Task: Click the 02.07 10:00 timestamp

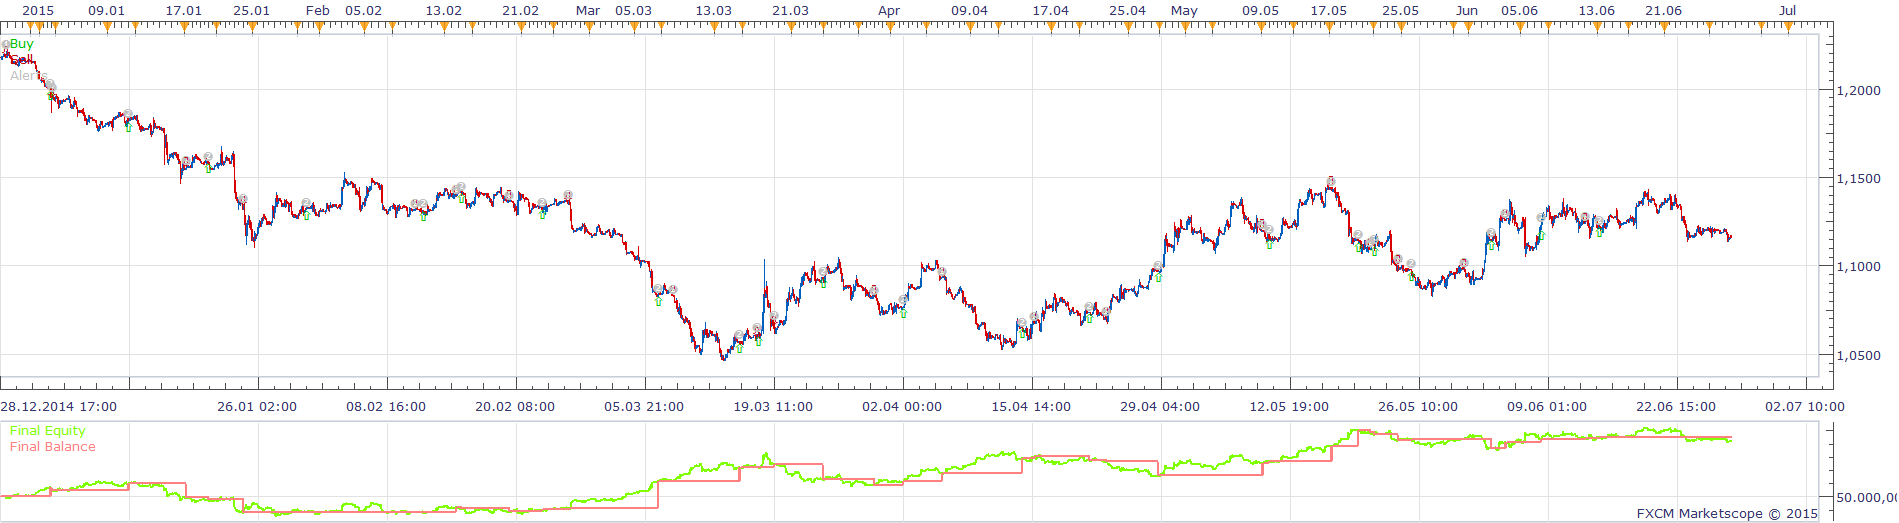Action: [x=1805, y=407]
